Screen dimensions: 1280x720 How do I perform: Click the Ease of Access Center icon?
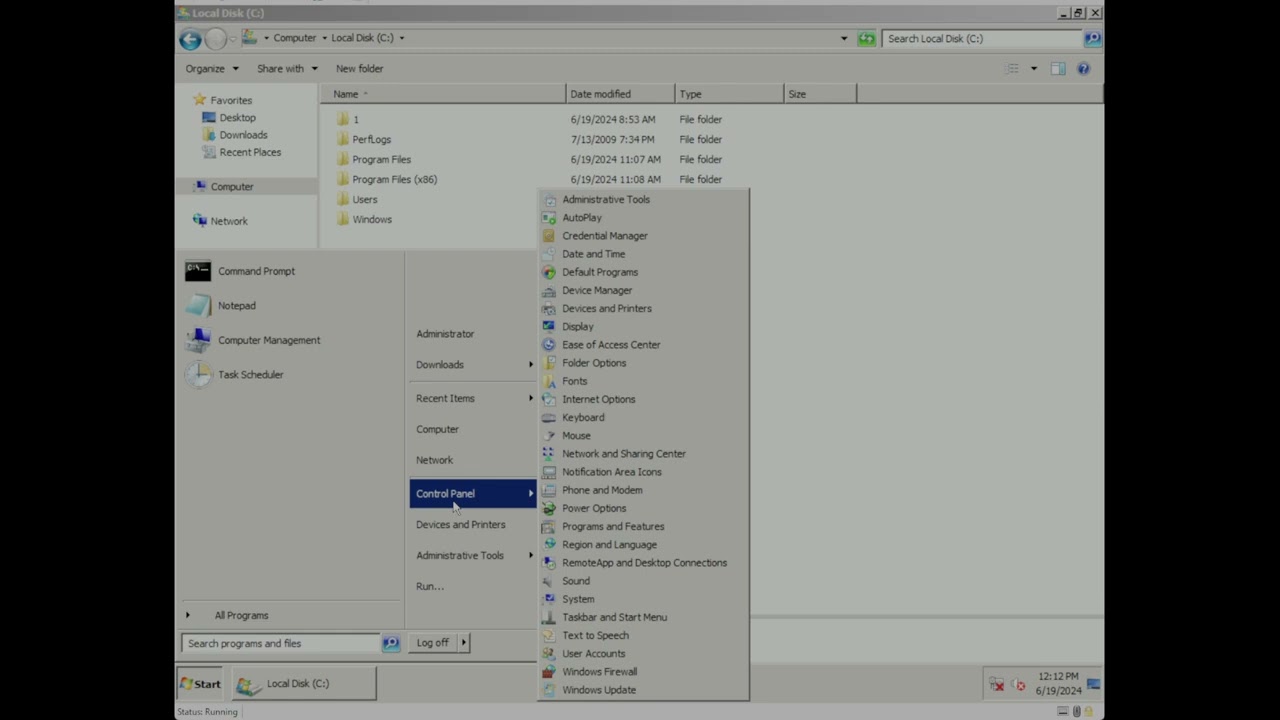(549, 344)
